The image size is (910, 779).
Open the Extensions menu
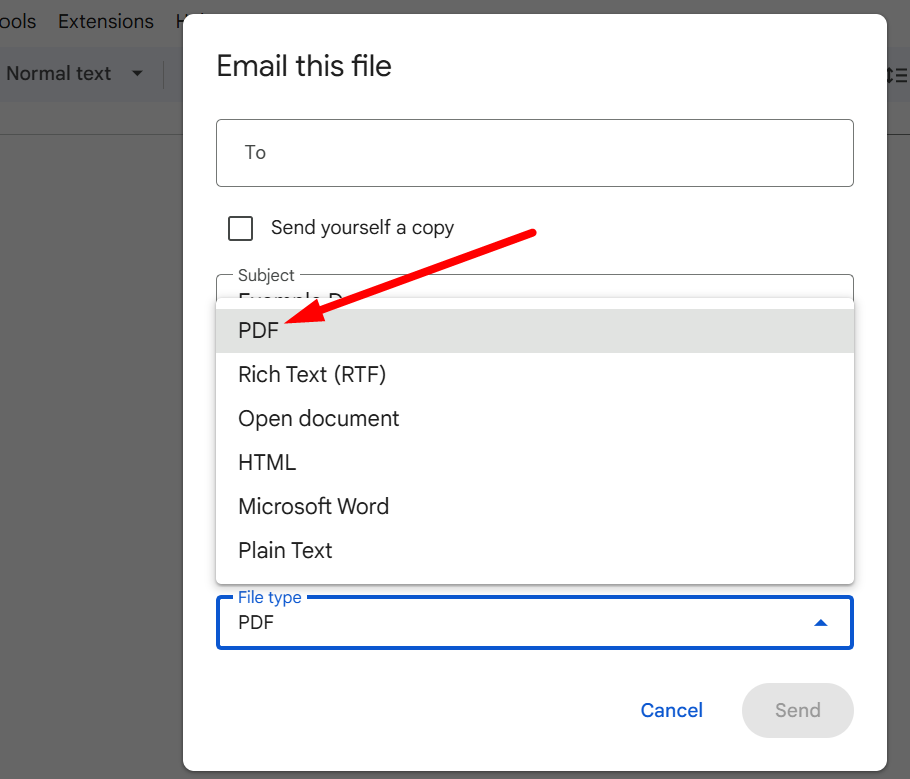tap(106, 21)
